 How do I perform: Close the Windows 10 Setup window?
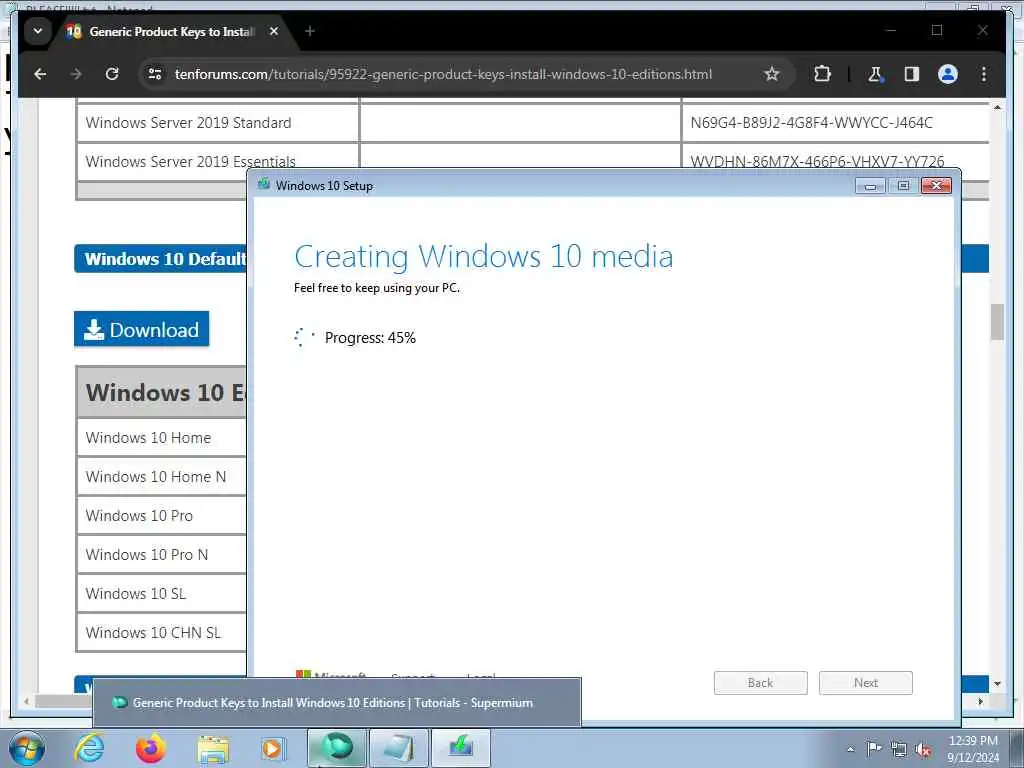click(x=936, y=186)
